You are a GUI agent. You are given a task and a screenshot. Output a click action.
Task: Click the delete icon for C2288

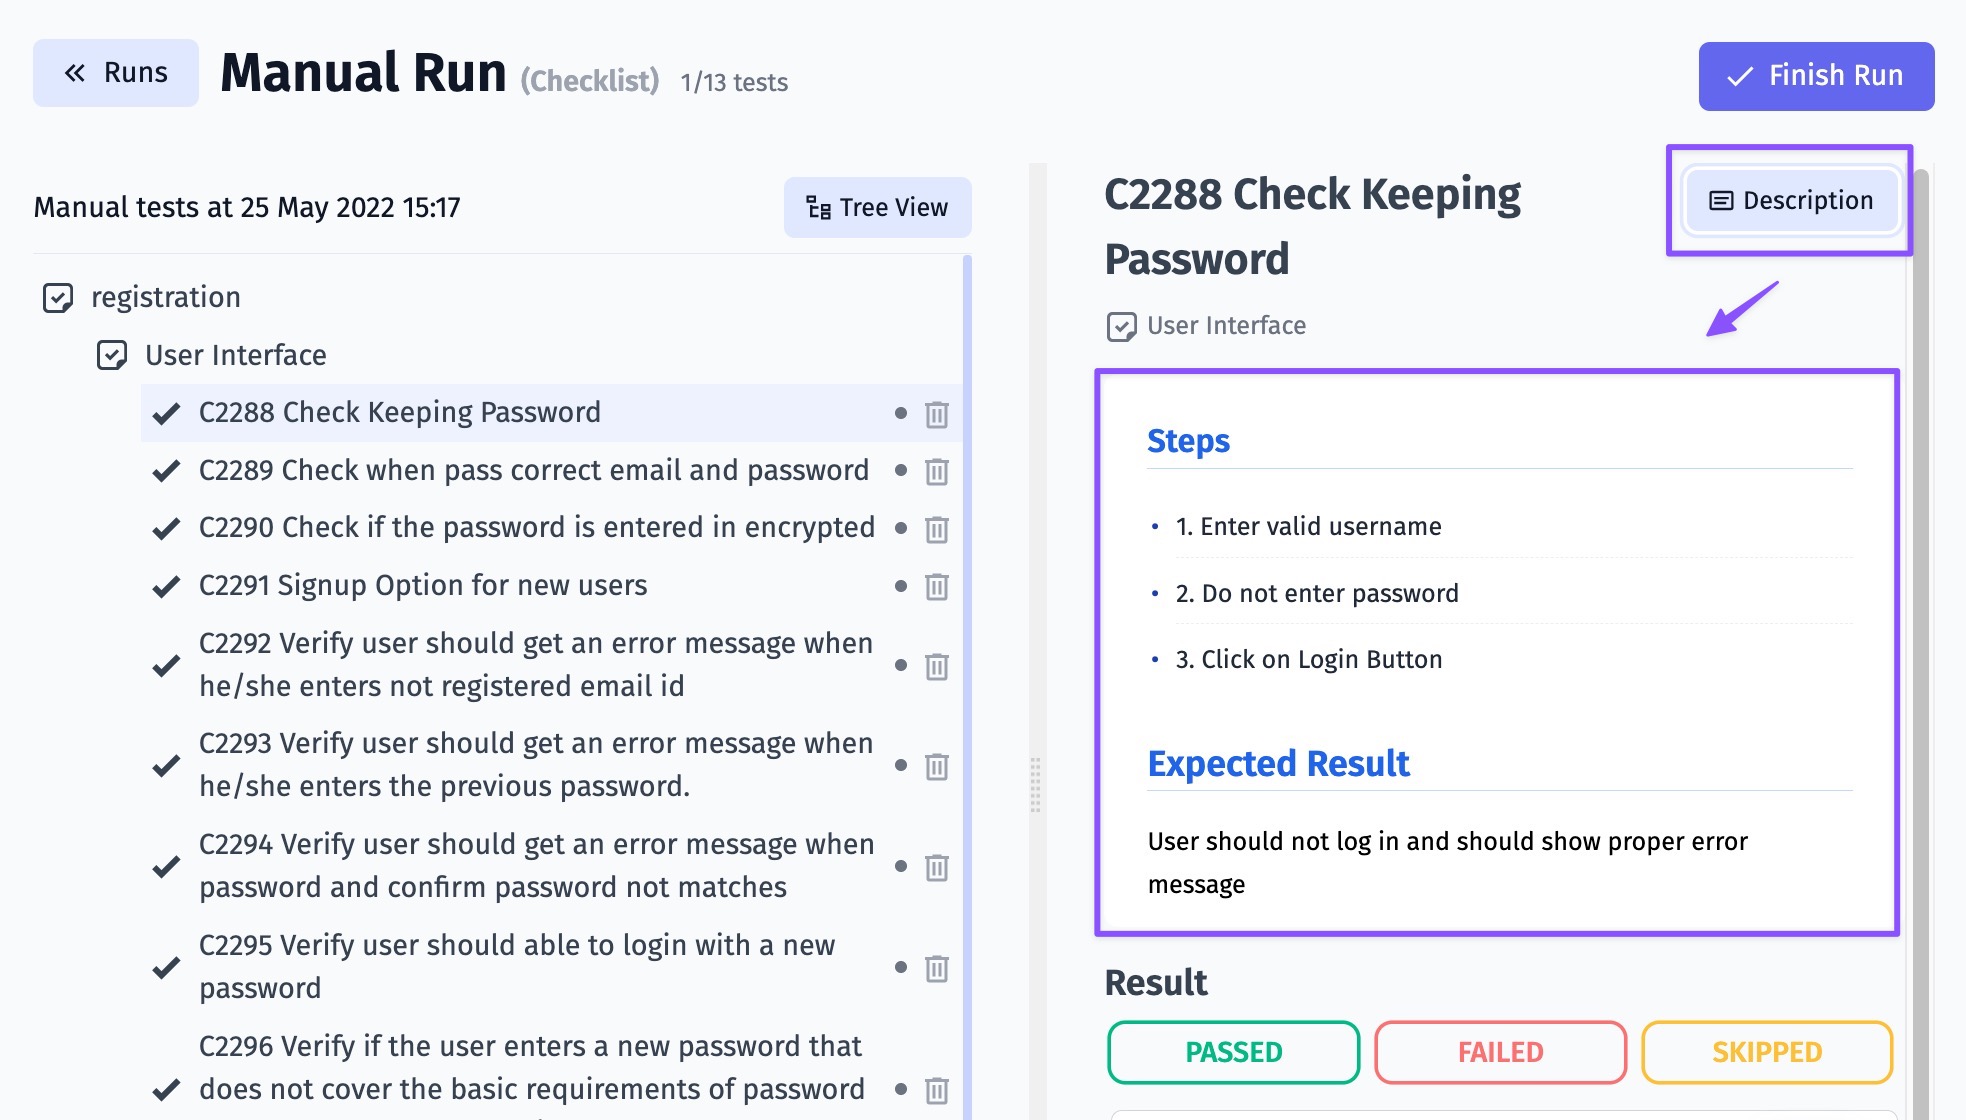coord(936,413)
